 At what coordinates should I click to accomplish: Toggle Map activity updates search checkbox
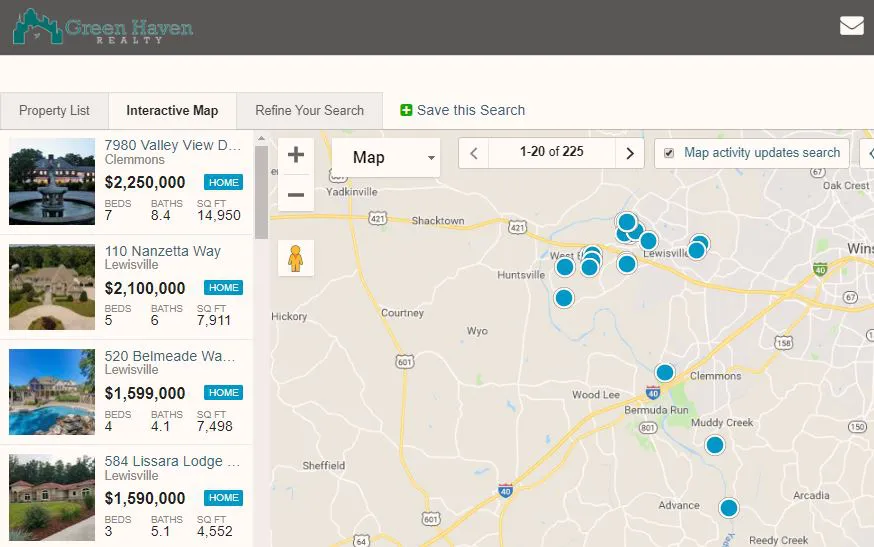point(669,153)
